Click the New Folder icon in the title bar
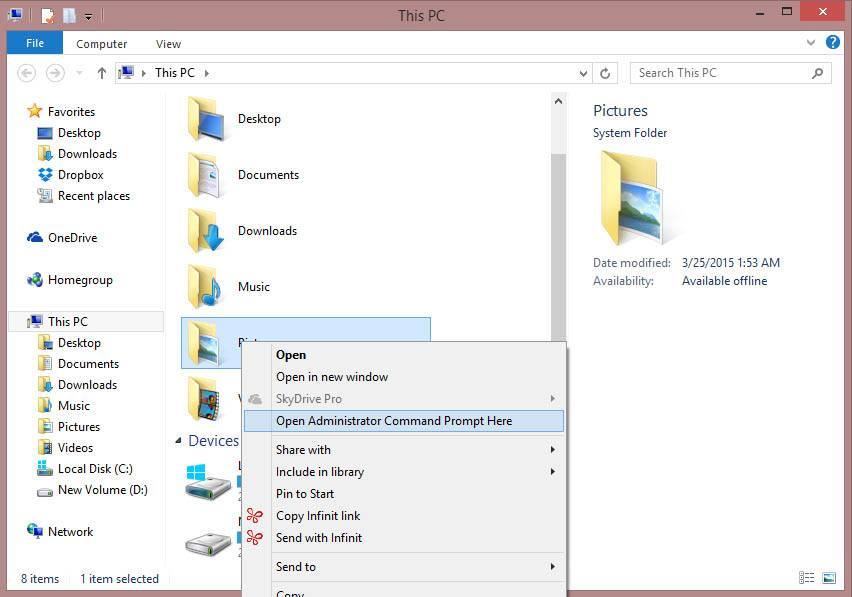852x597 pixels. pyautogui.click(x=68, y=15)
